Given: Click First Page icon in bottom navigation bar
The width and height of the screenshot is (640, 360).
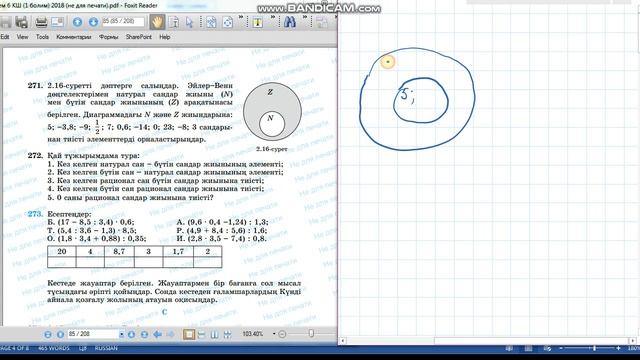Looking at the screenshot, I should (48, 334).
